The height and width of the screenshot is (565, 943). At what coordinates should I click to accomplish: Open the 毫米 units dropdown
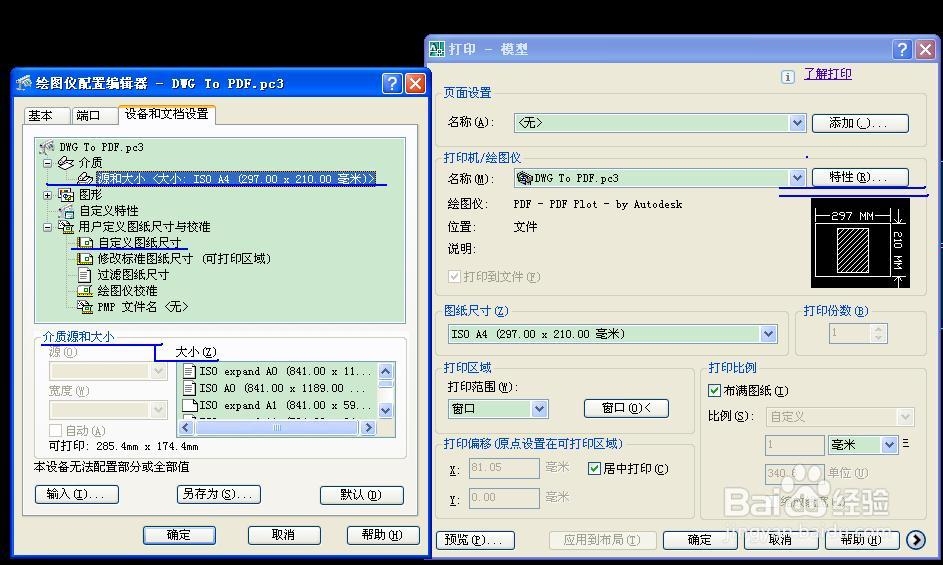[x=889, y=445]
